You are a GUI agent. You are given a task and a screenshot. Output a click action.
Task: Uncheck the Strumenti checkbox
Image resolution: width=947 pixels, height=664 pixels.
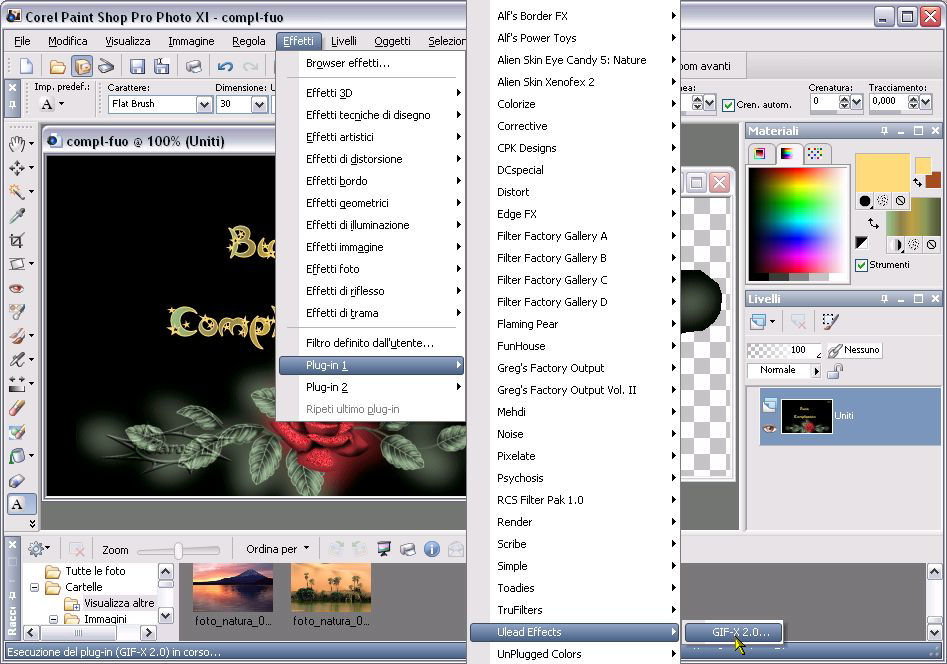(x=861, y=265)
